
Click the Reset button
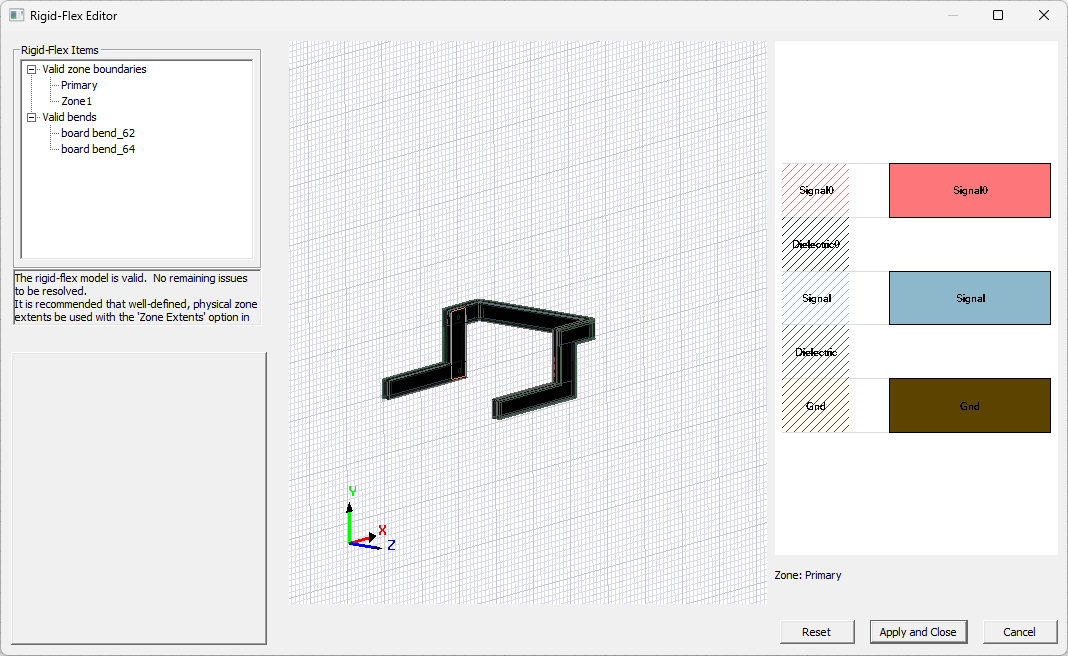pos(816,631)
